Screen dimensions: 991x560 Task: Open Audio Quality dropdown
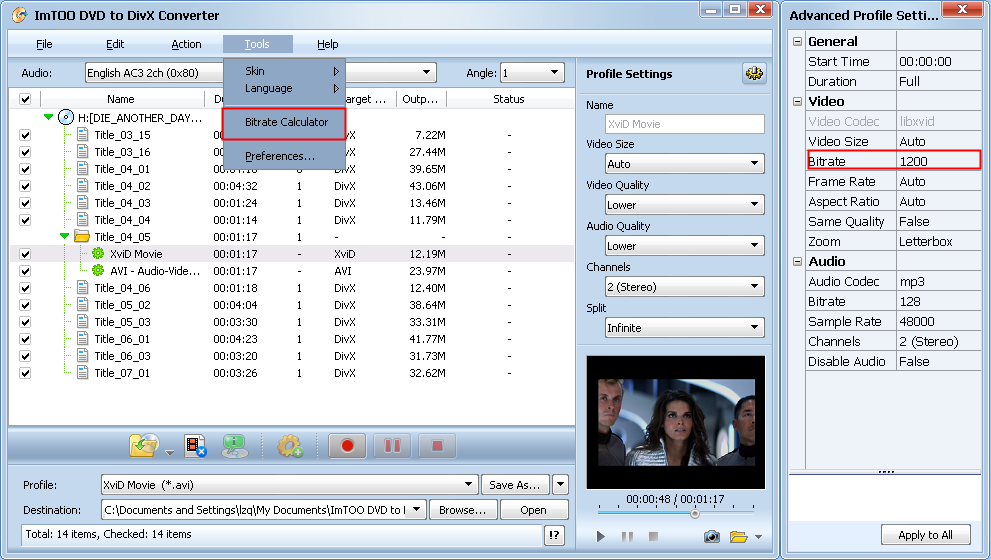pos(684,246)
